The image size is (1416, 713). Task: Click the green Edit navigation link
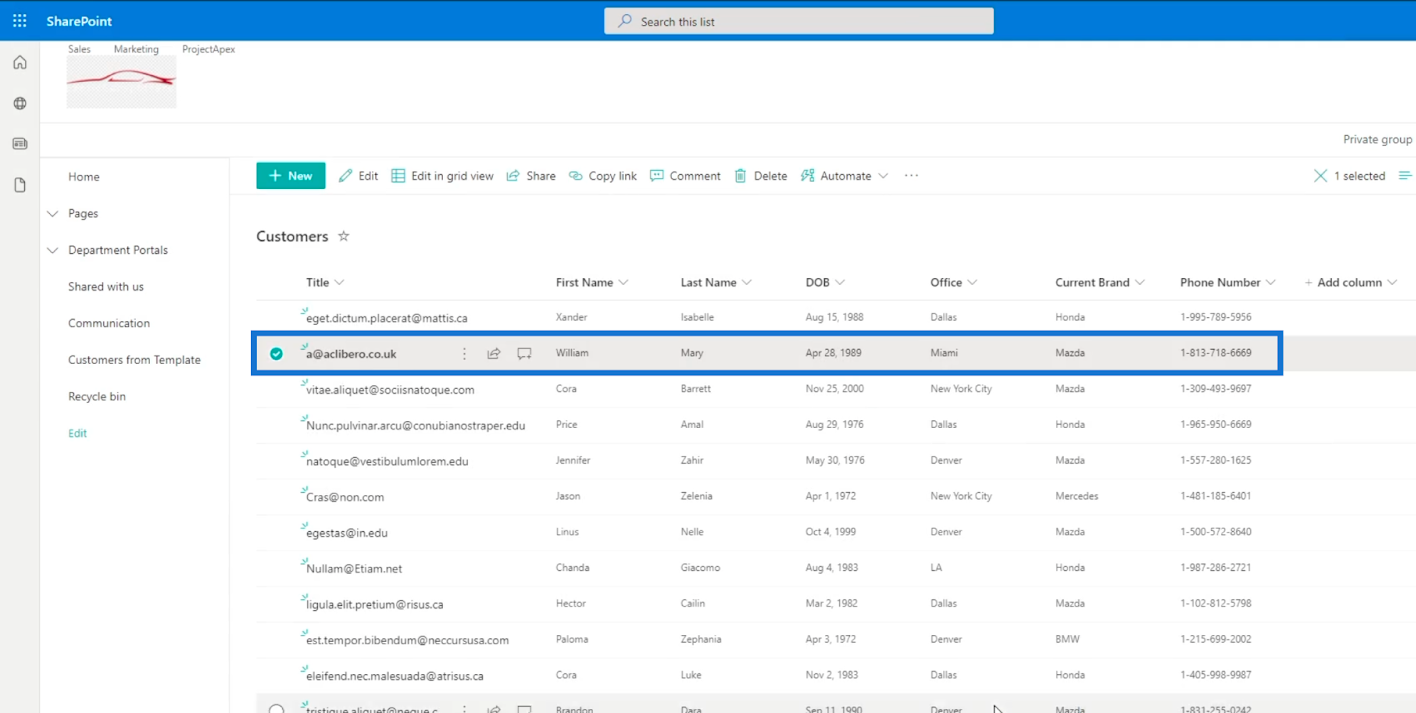tap(78, 434)
